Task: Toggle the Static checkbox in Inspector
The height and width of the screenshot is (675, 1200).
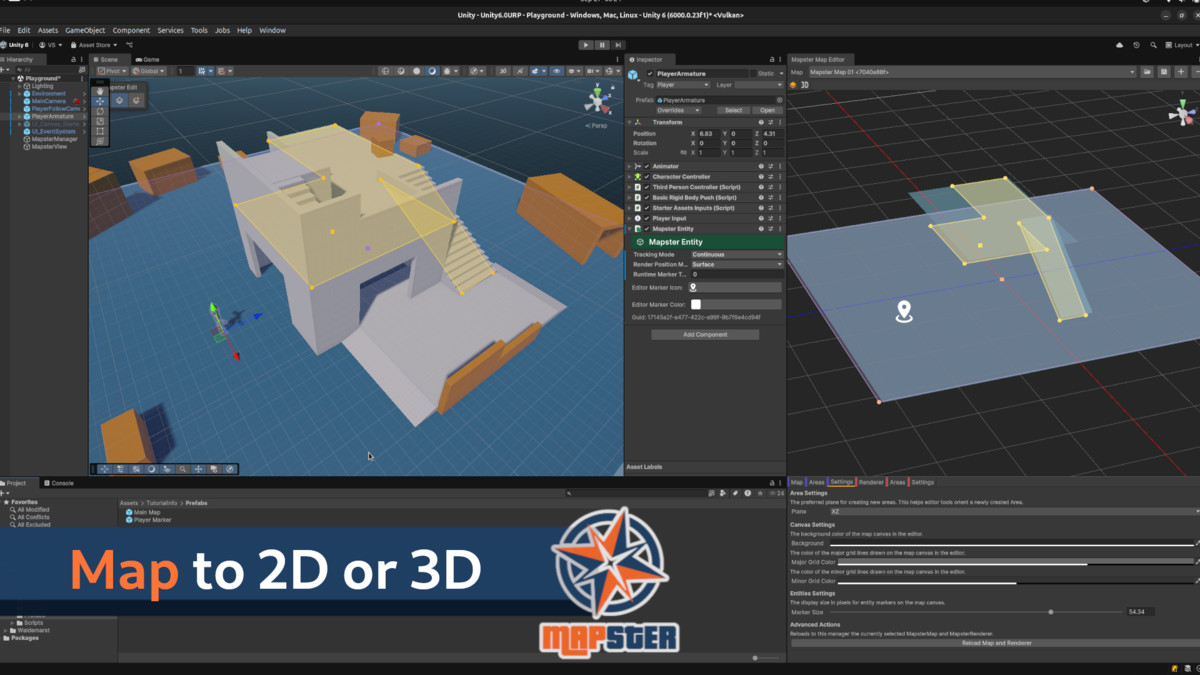Action: coord(752,74)
